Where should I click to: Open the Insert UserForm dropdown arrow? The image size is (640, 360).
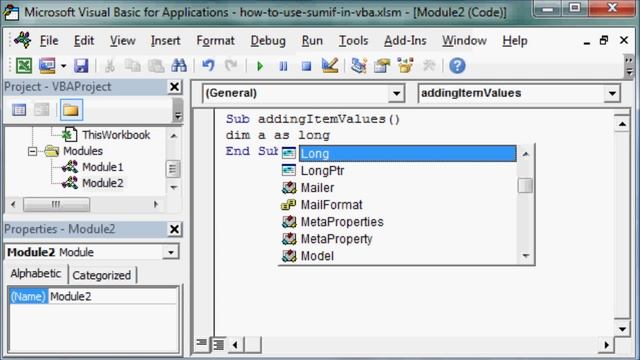[x=63, y=66]
